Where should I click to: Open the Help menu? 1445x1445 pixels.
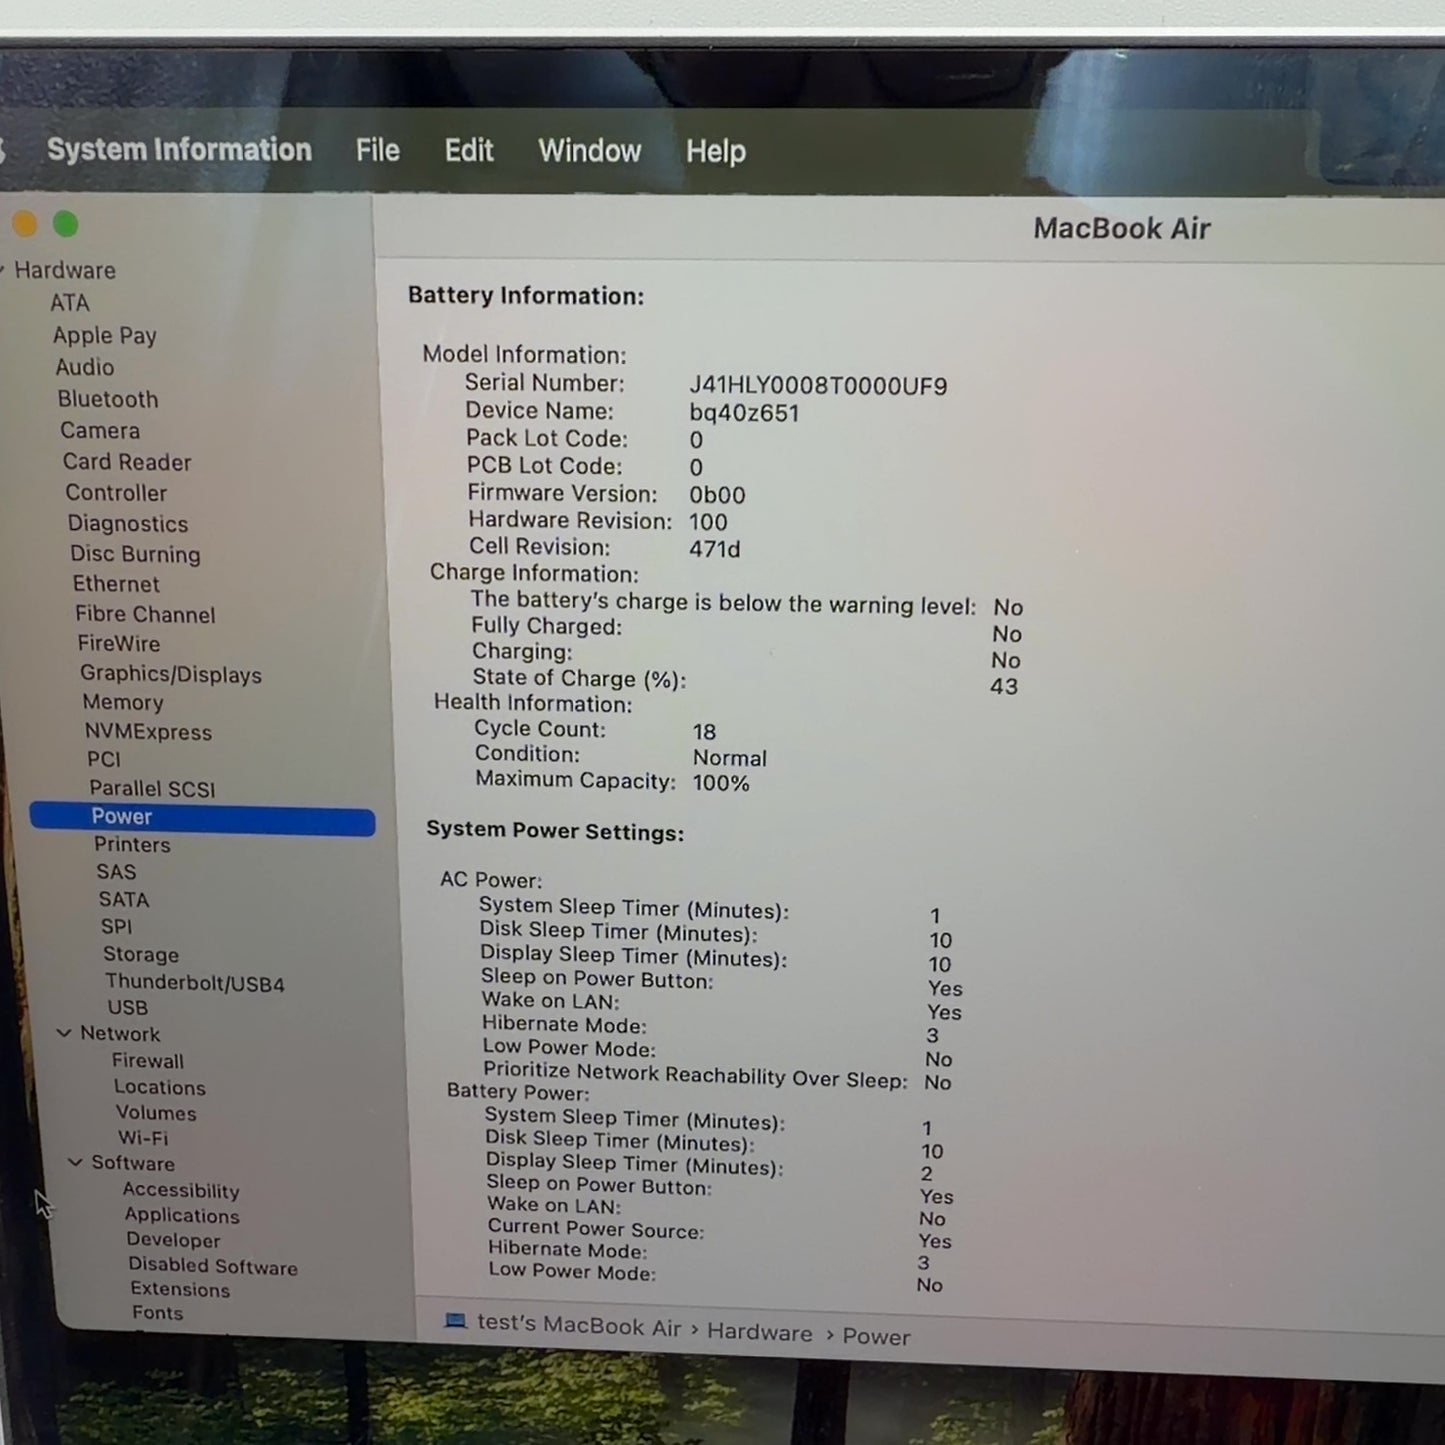point(716,151)
